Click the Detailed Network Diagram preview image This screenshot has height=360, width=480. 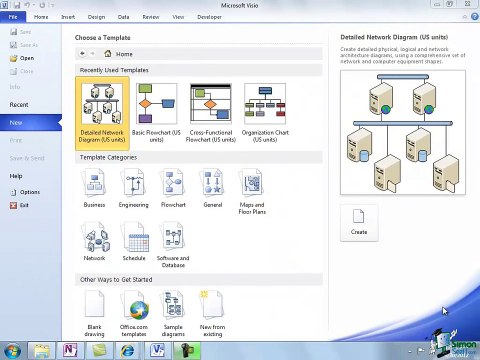(x=403, y=132)
